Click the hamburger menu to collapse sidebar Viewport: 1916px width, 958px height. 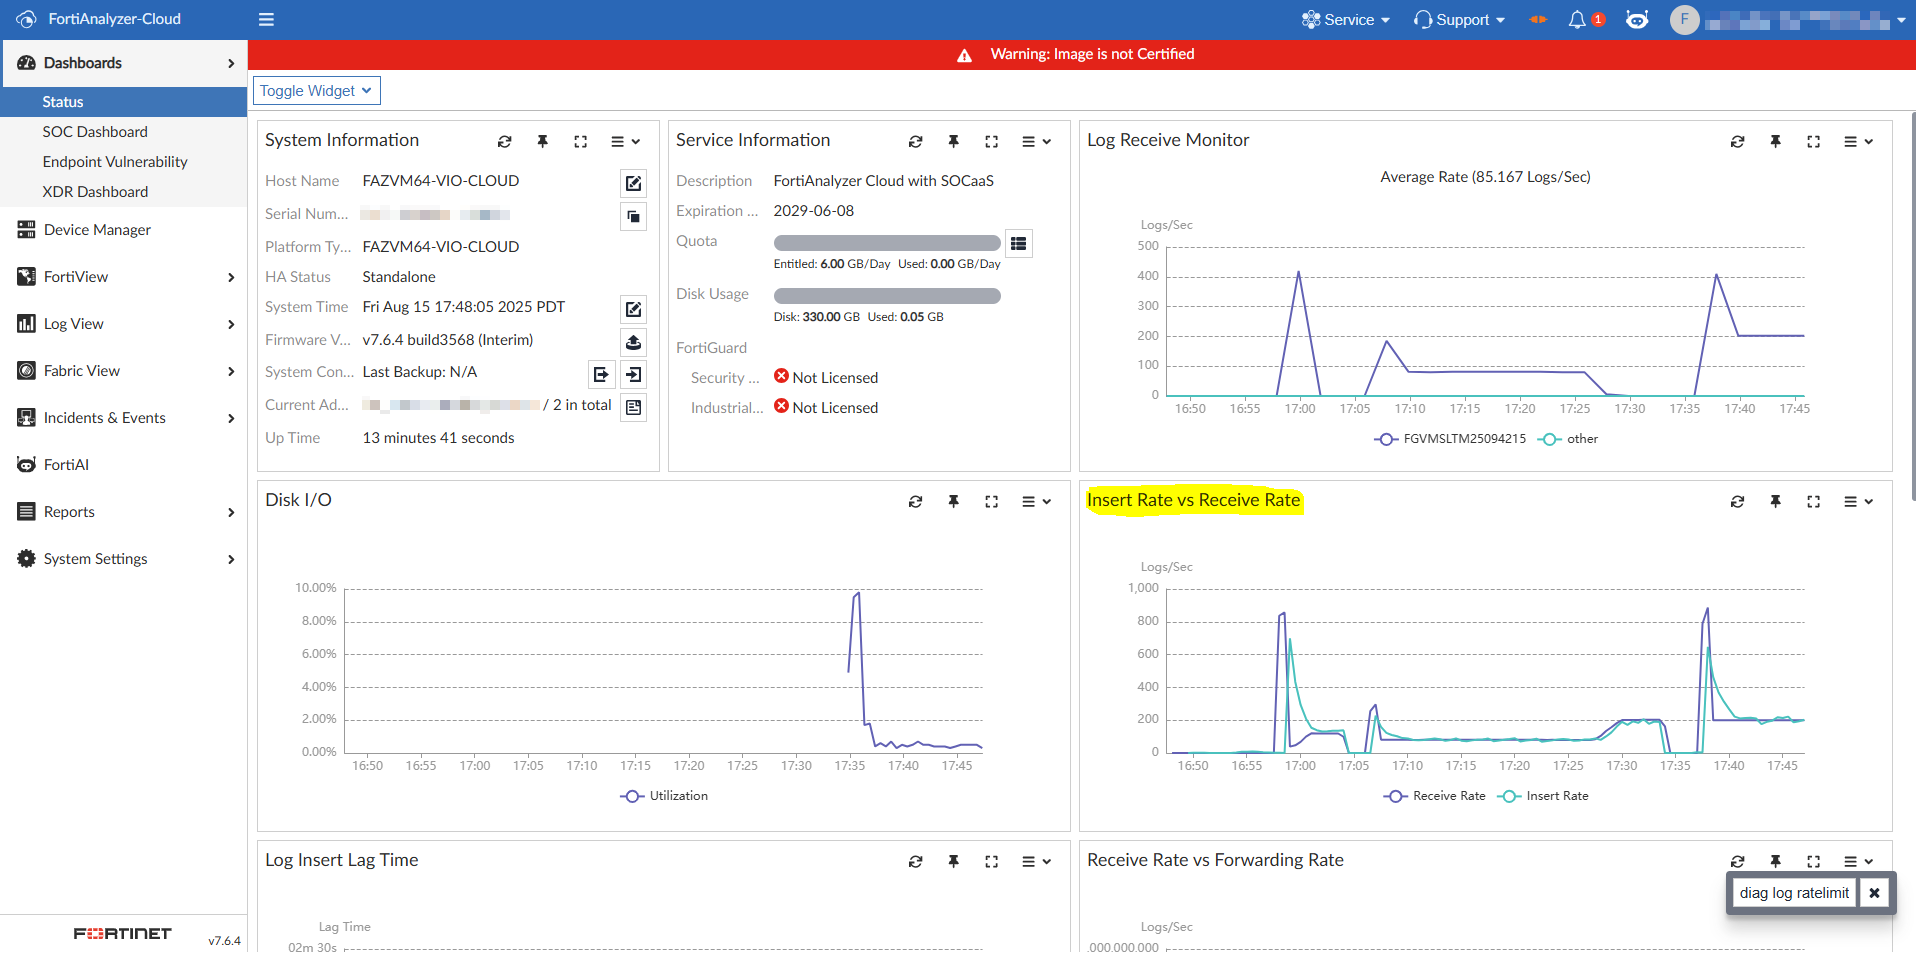(266, 20)
